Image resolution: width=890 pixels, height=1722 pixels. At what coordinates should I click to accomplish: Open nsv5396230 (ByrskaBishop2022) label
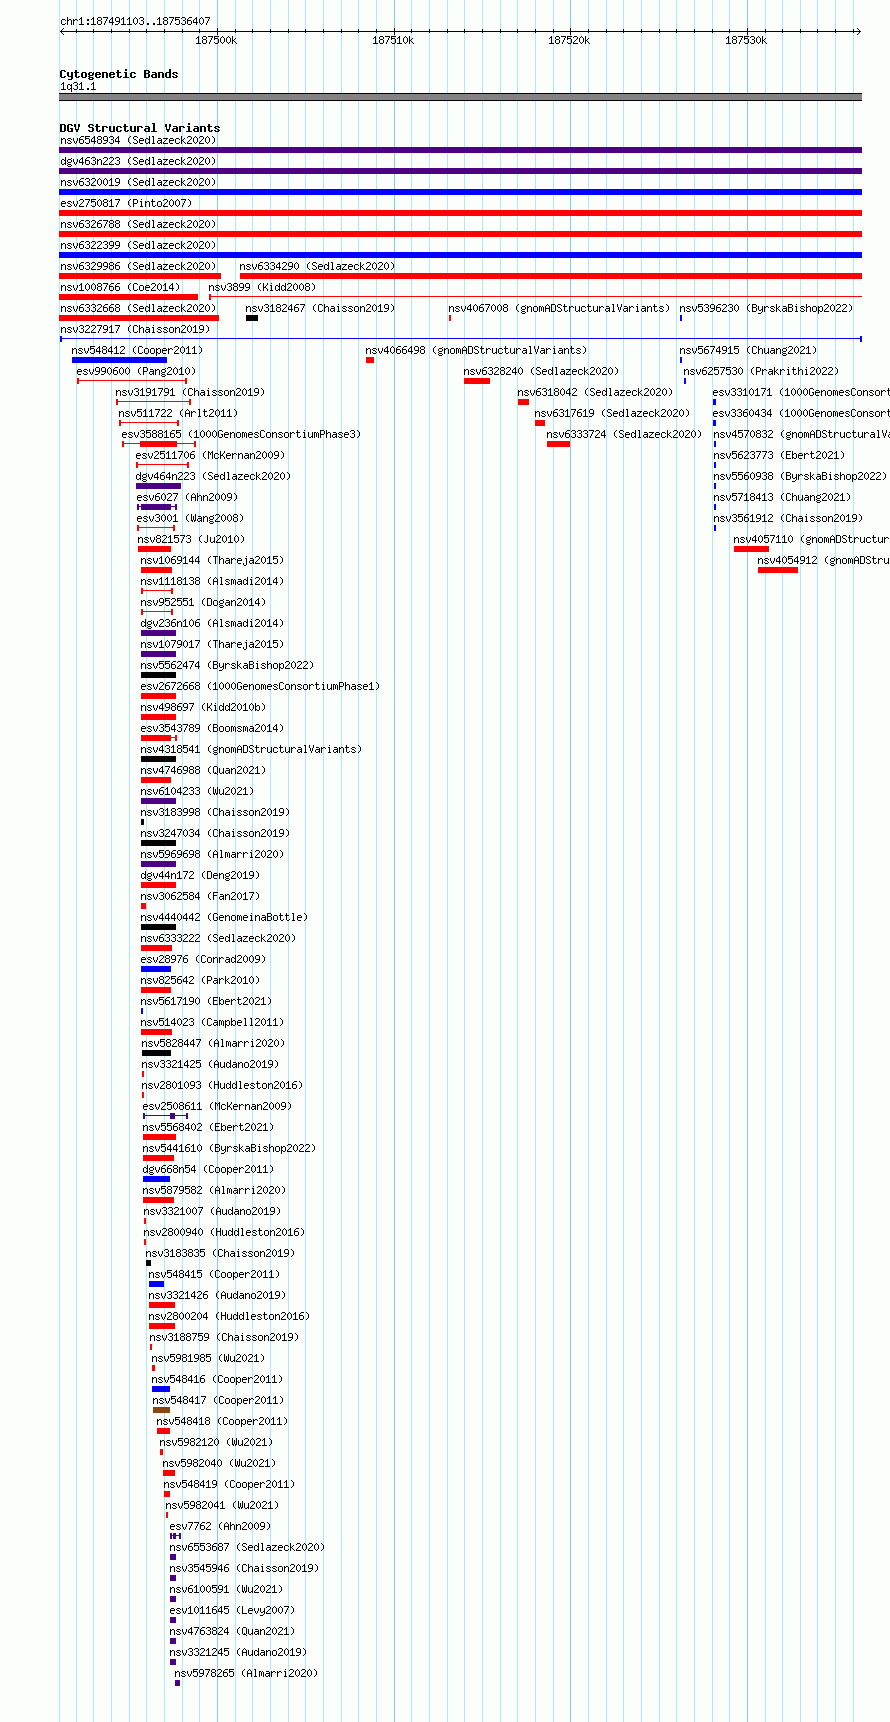pos(767,308)
